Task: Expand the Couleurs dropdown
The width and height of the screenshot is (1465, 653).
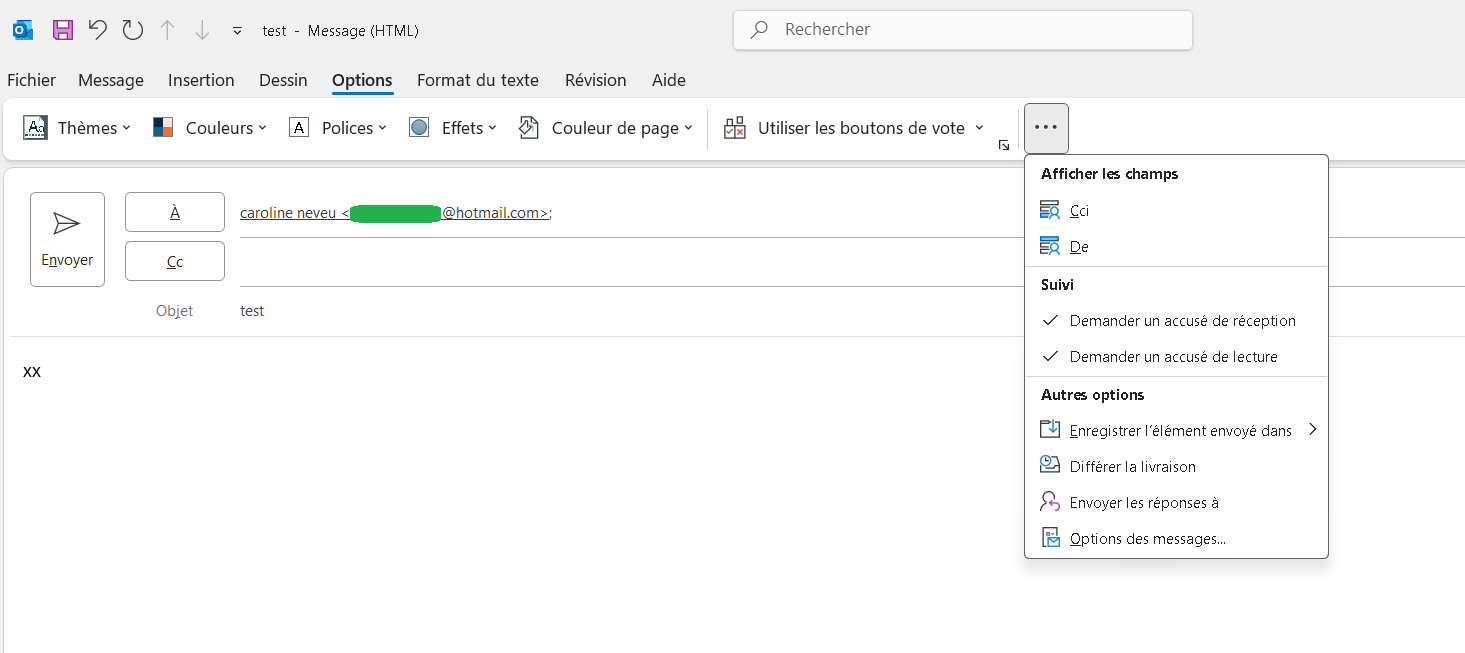Action: (x=210, y=128)
